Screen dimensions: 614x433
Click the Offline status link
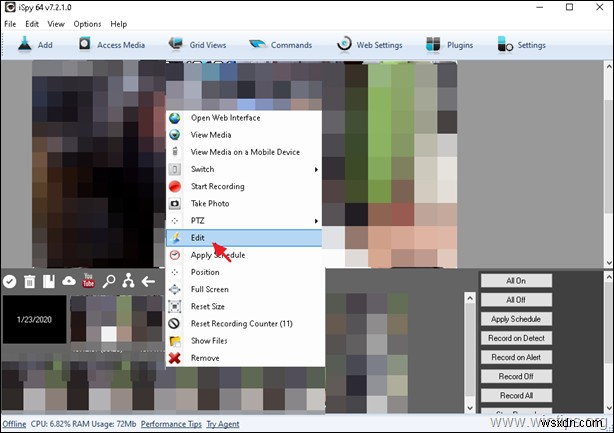point(14,424)
